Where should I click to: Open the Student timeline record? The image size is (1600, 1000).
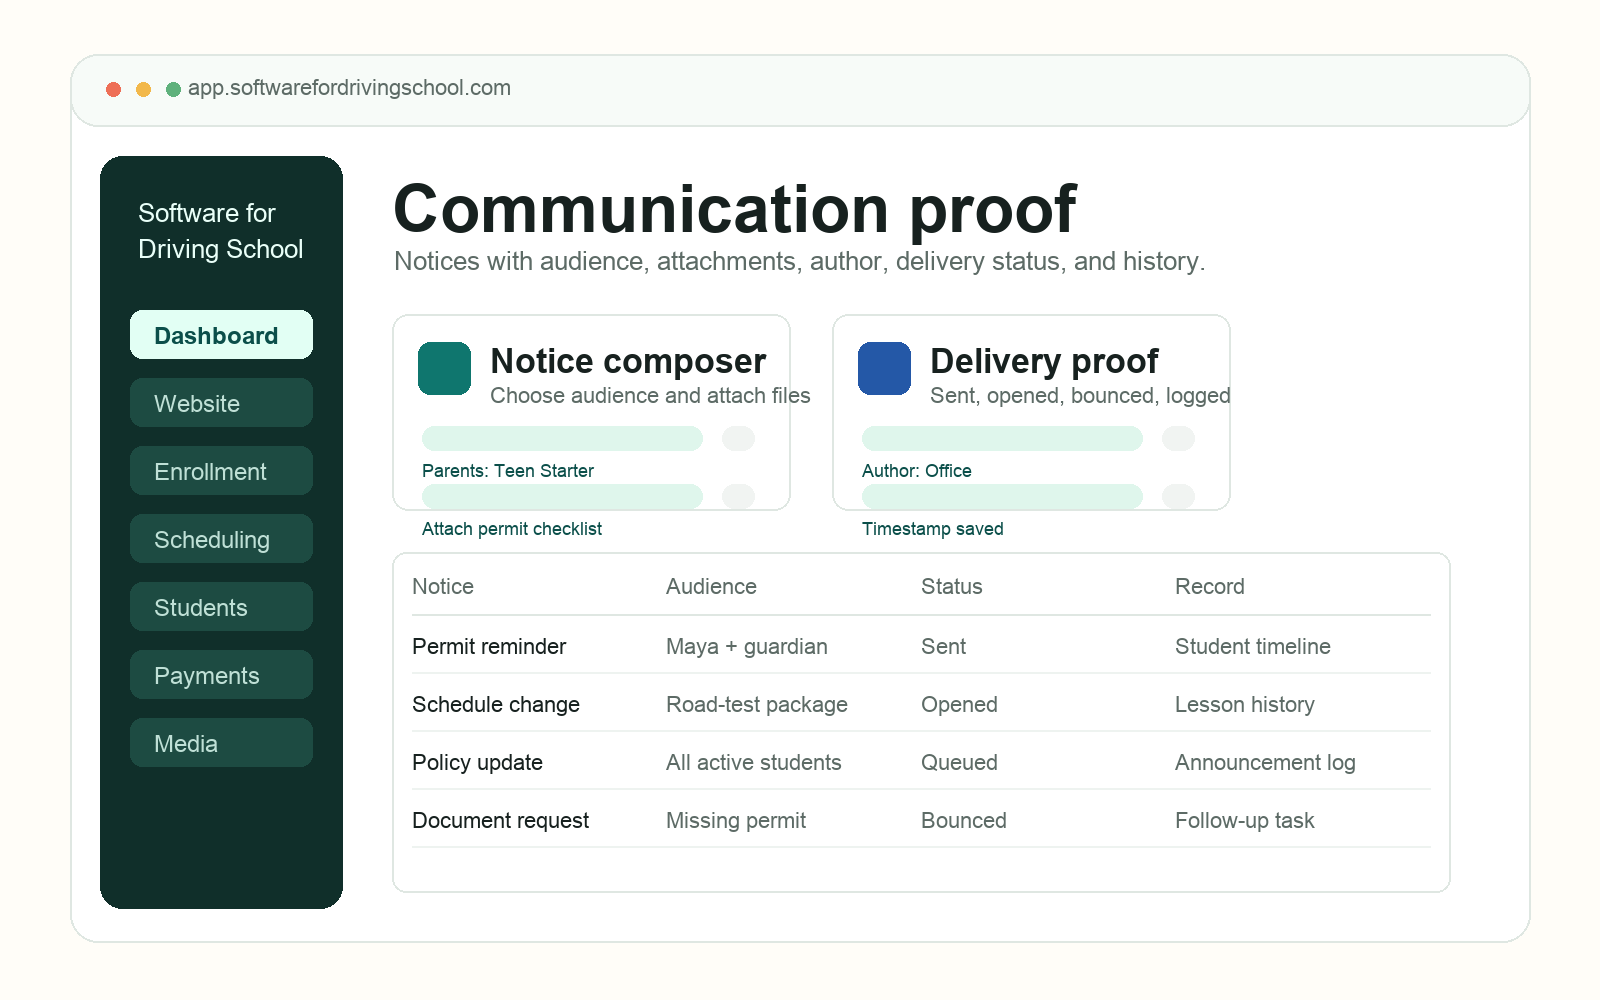point(1252,647)
